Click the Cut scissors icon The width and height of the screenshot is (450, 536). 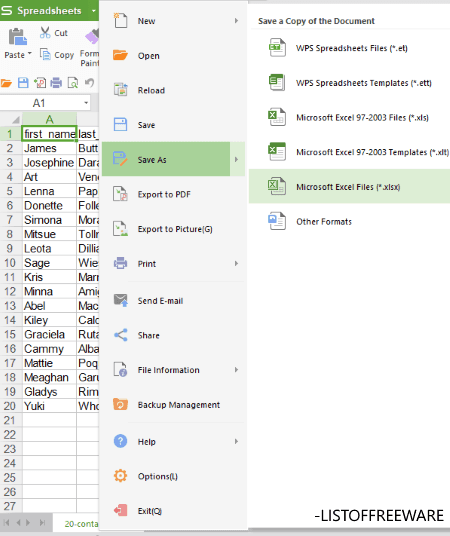tap(45, 32)
